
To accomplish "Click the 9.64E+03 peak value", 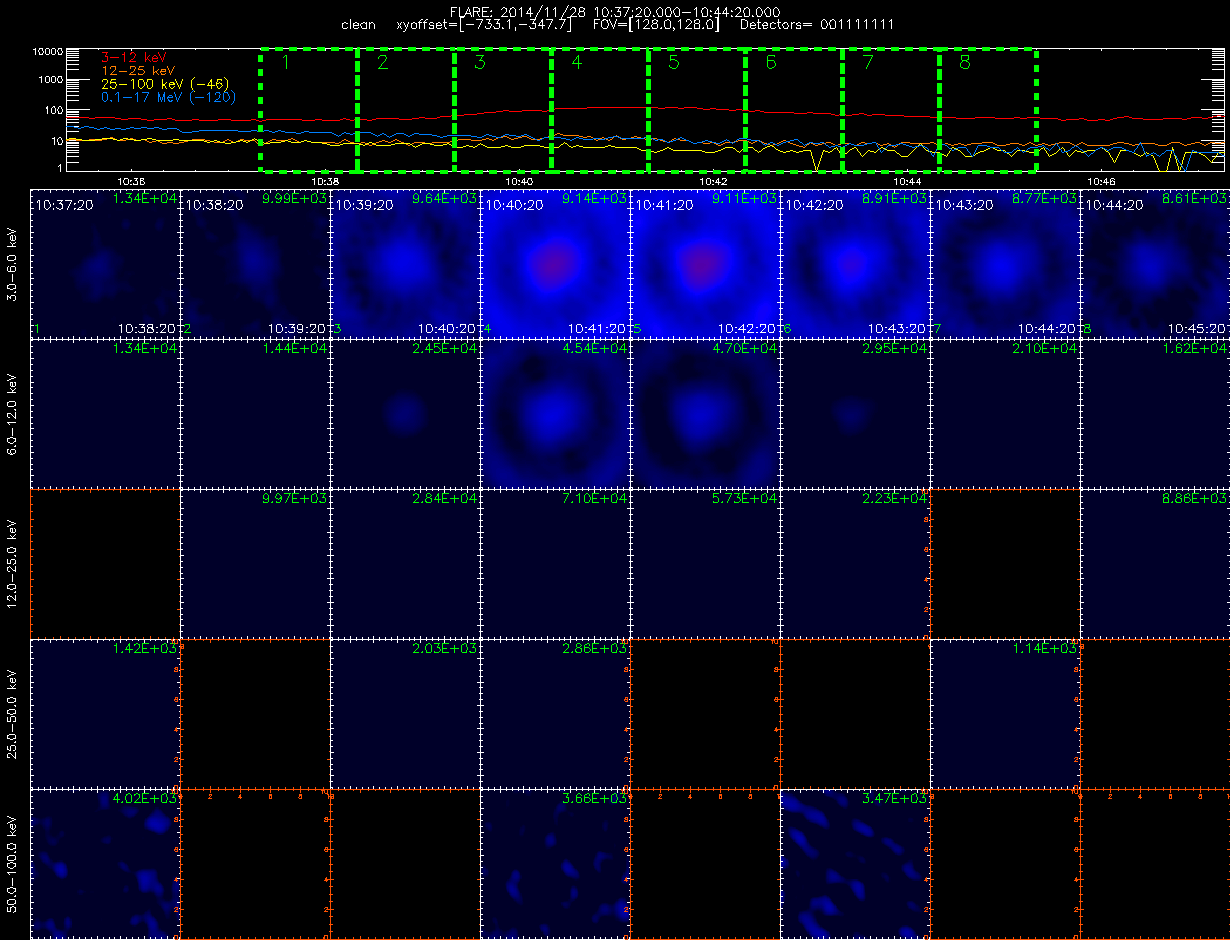I will click(445, 199).
